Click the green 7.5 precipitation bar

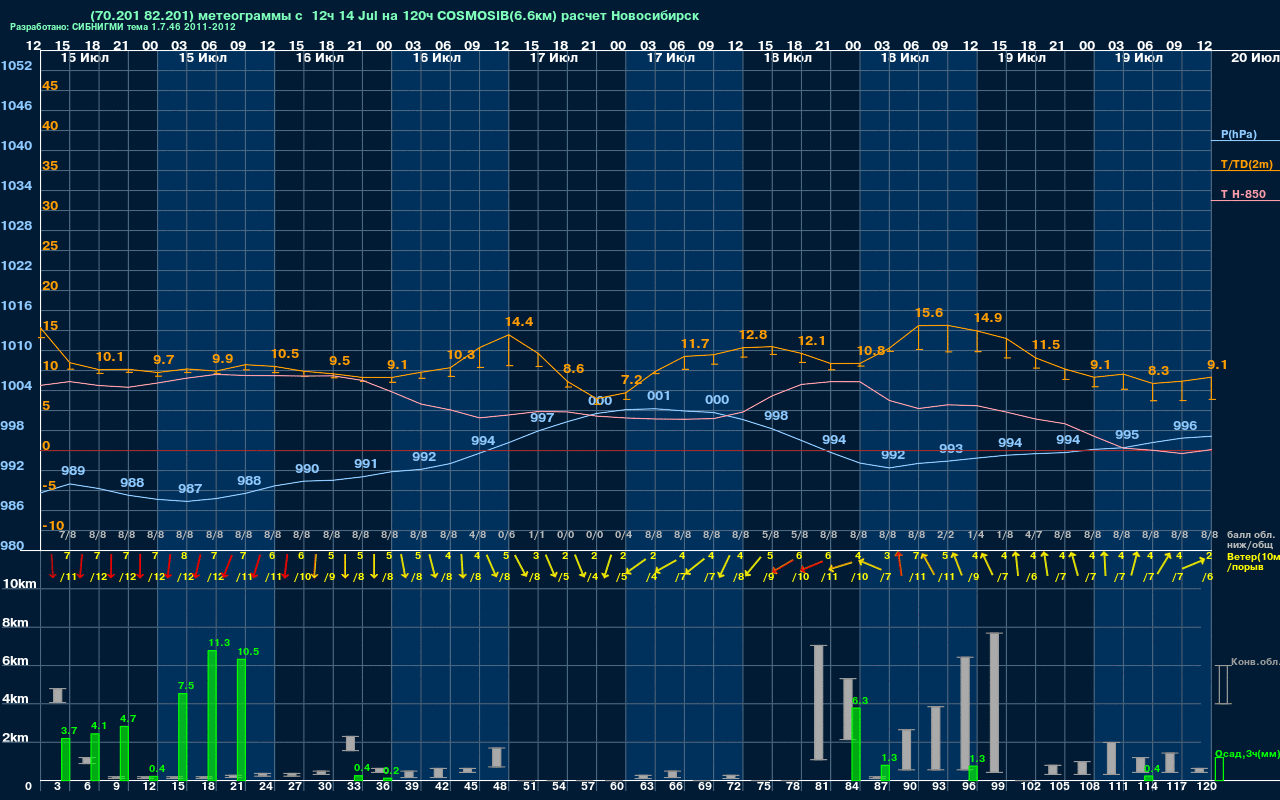click(x=183, y=737)
